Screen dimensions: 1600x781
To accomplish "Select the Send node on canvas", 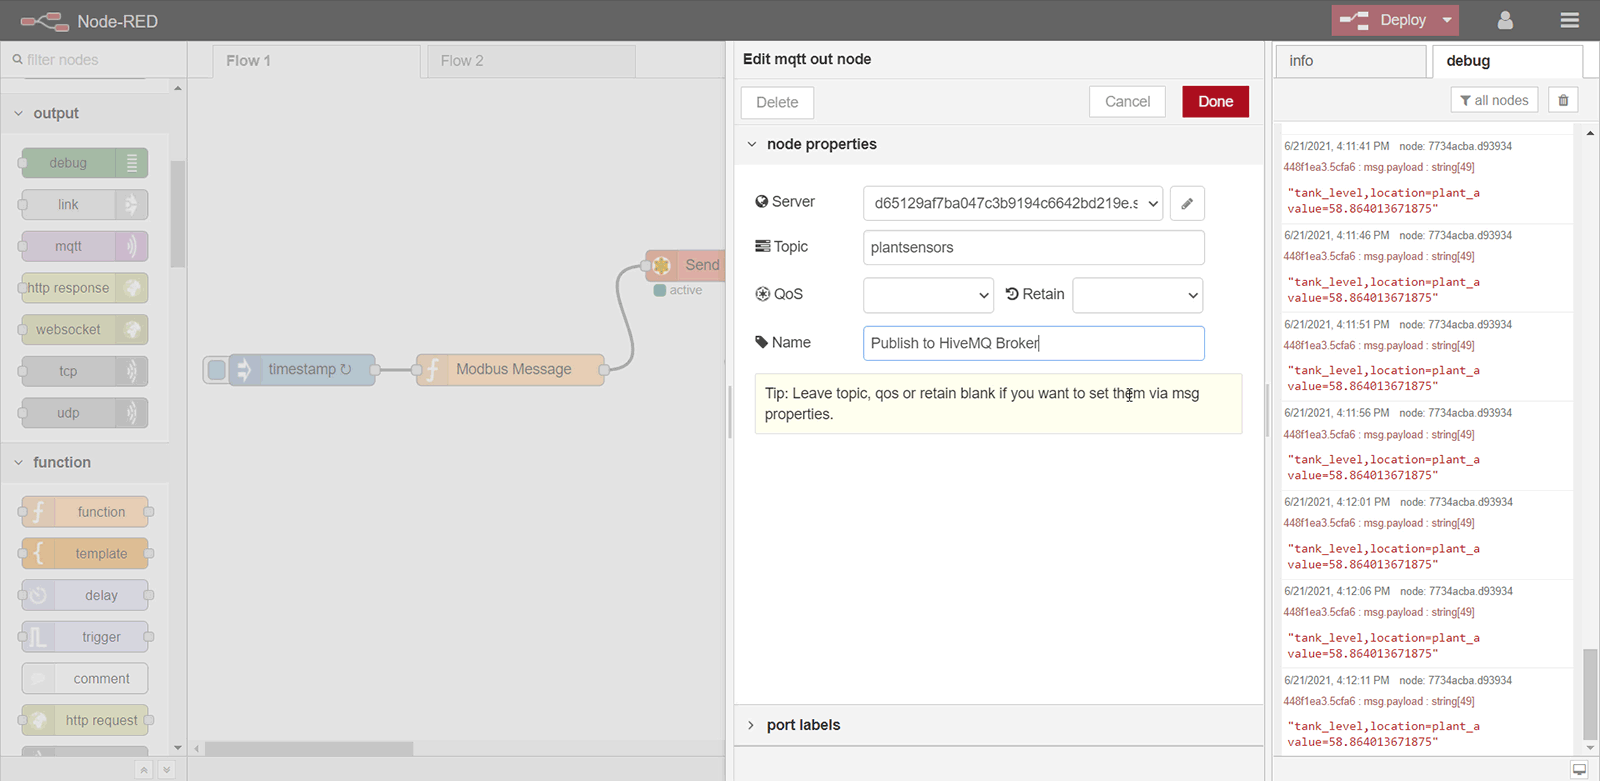I will point(685,265).
